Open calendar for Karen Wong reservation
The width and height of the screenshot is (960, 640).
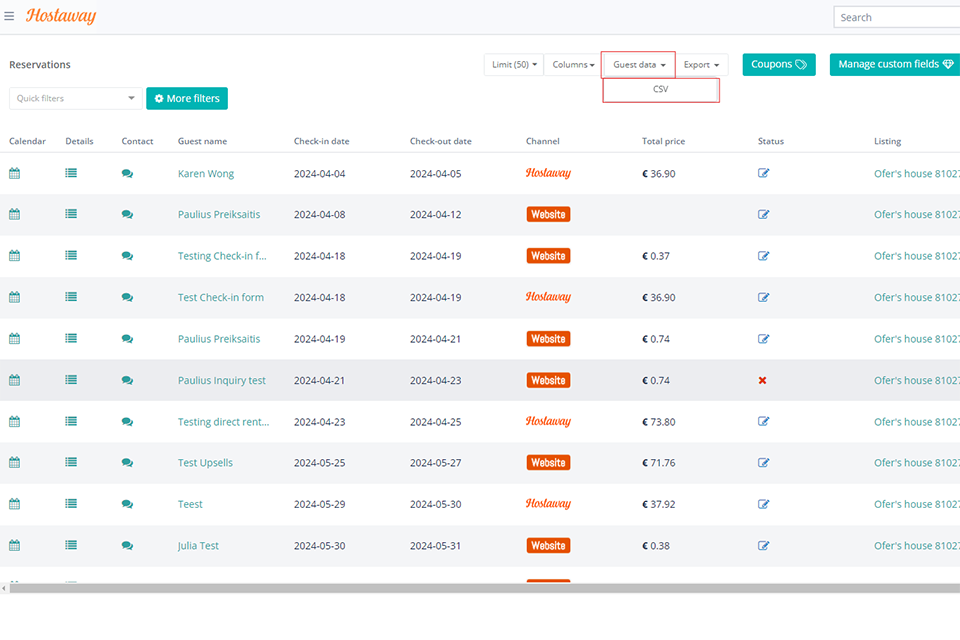15,173
